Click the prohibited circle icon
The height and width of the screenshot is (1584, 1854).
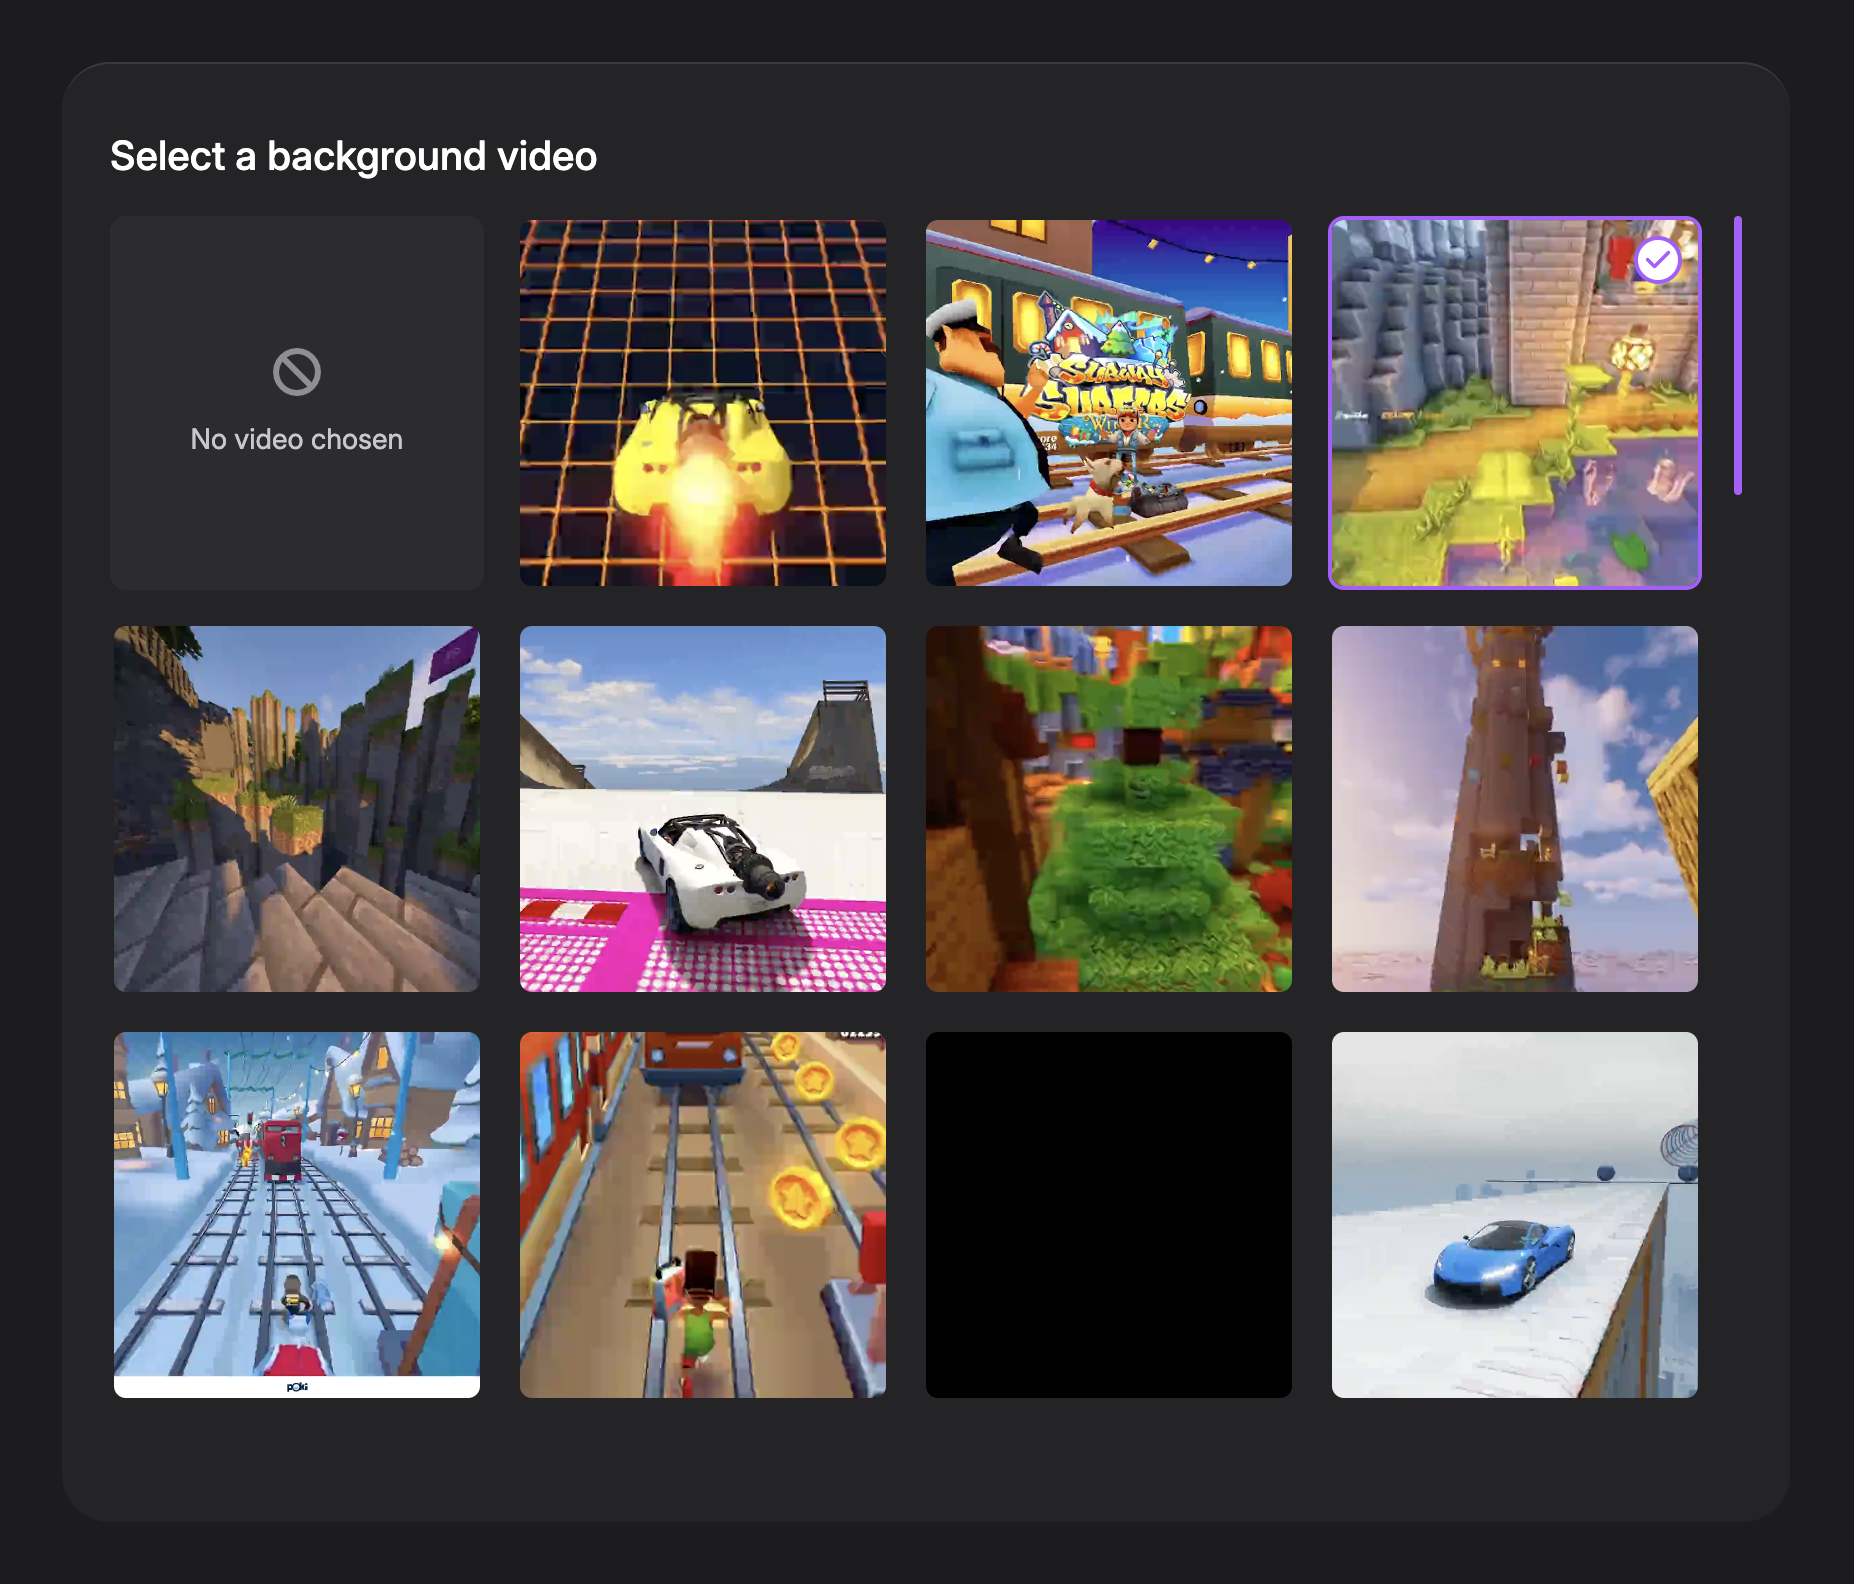point(297,372)
